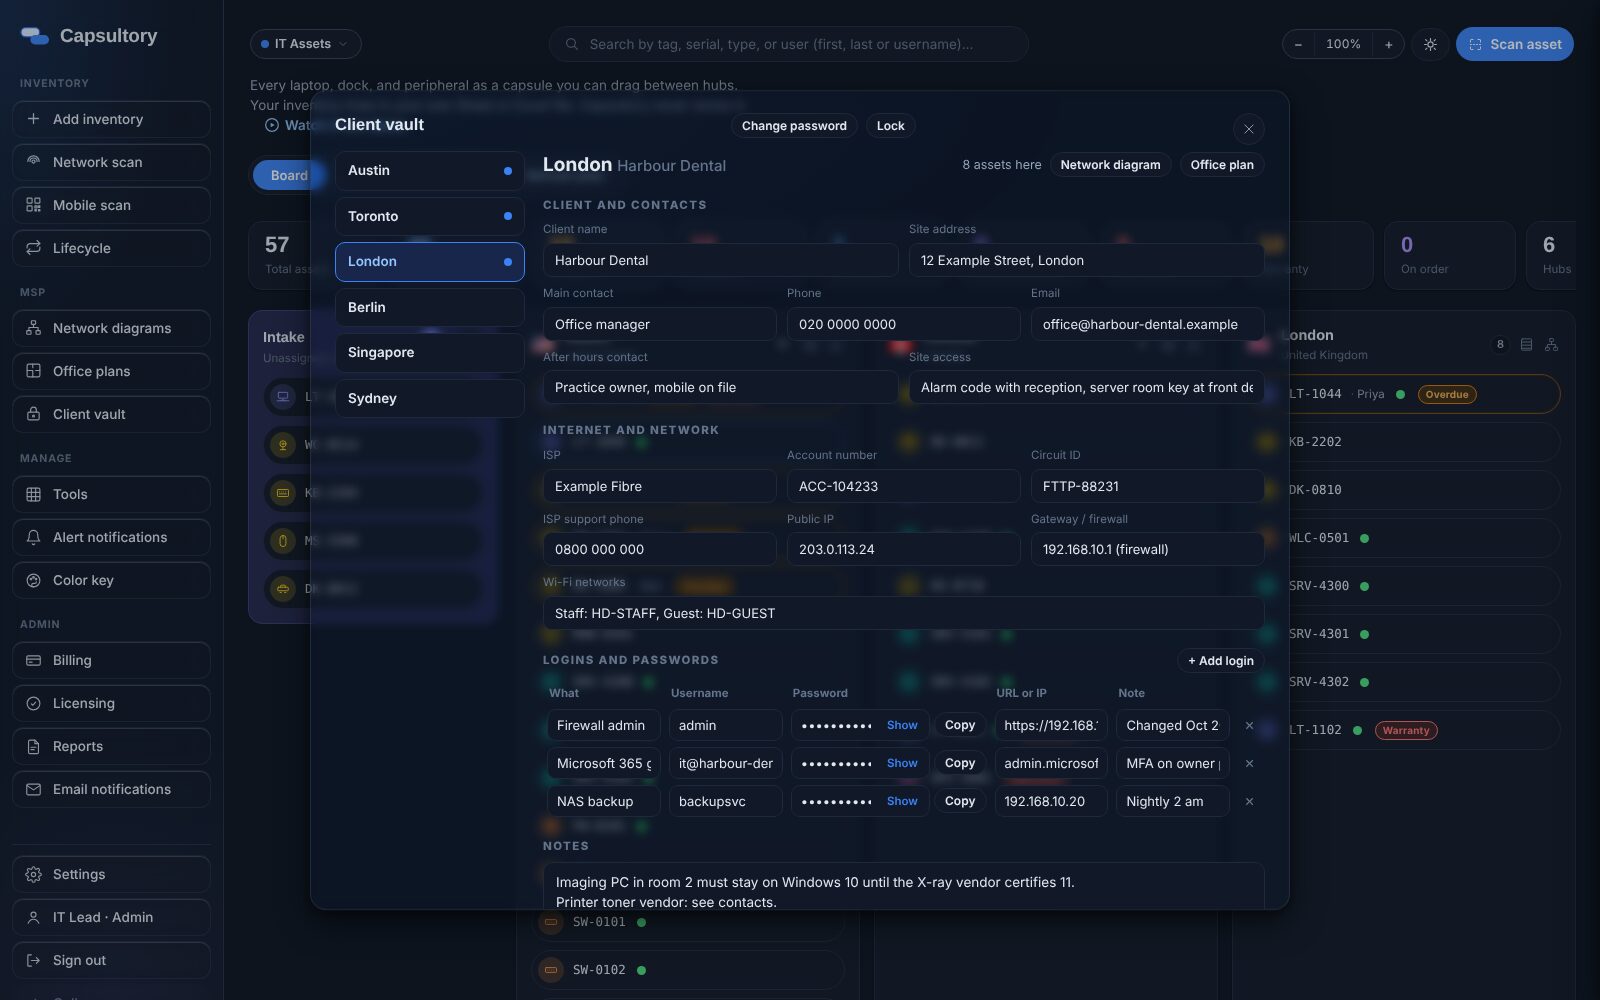Image resolution: width=1600 pixels, height=1000 pixels.
Task: Open Alert notifications
Action: point(111,537)
